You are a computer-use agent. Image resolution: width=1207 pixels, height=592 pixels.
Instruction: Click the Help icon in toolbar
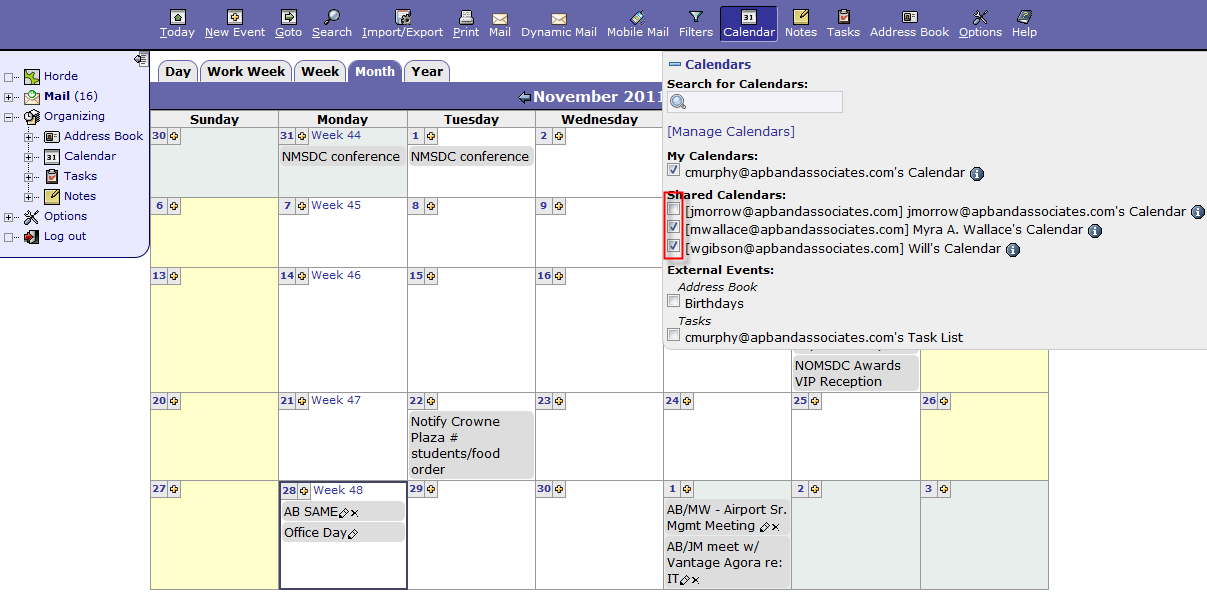click(x=1024, y=17)
